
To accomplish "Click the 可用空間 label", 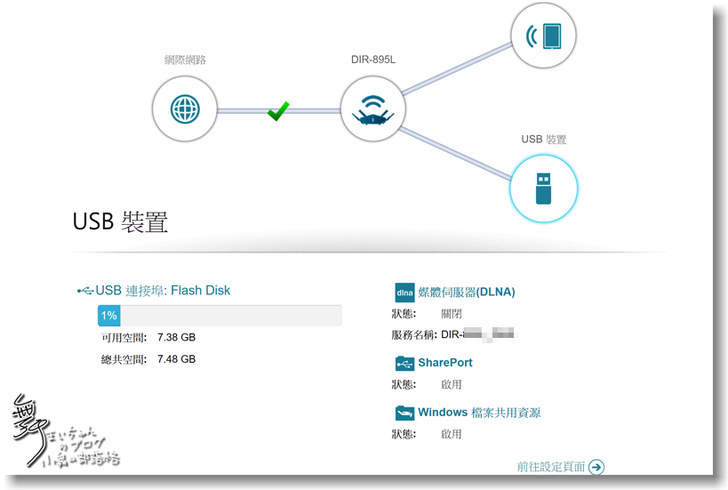I will (x=124, y=338).
